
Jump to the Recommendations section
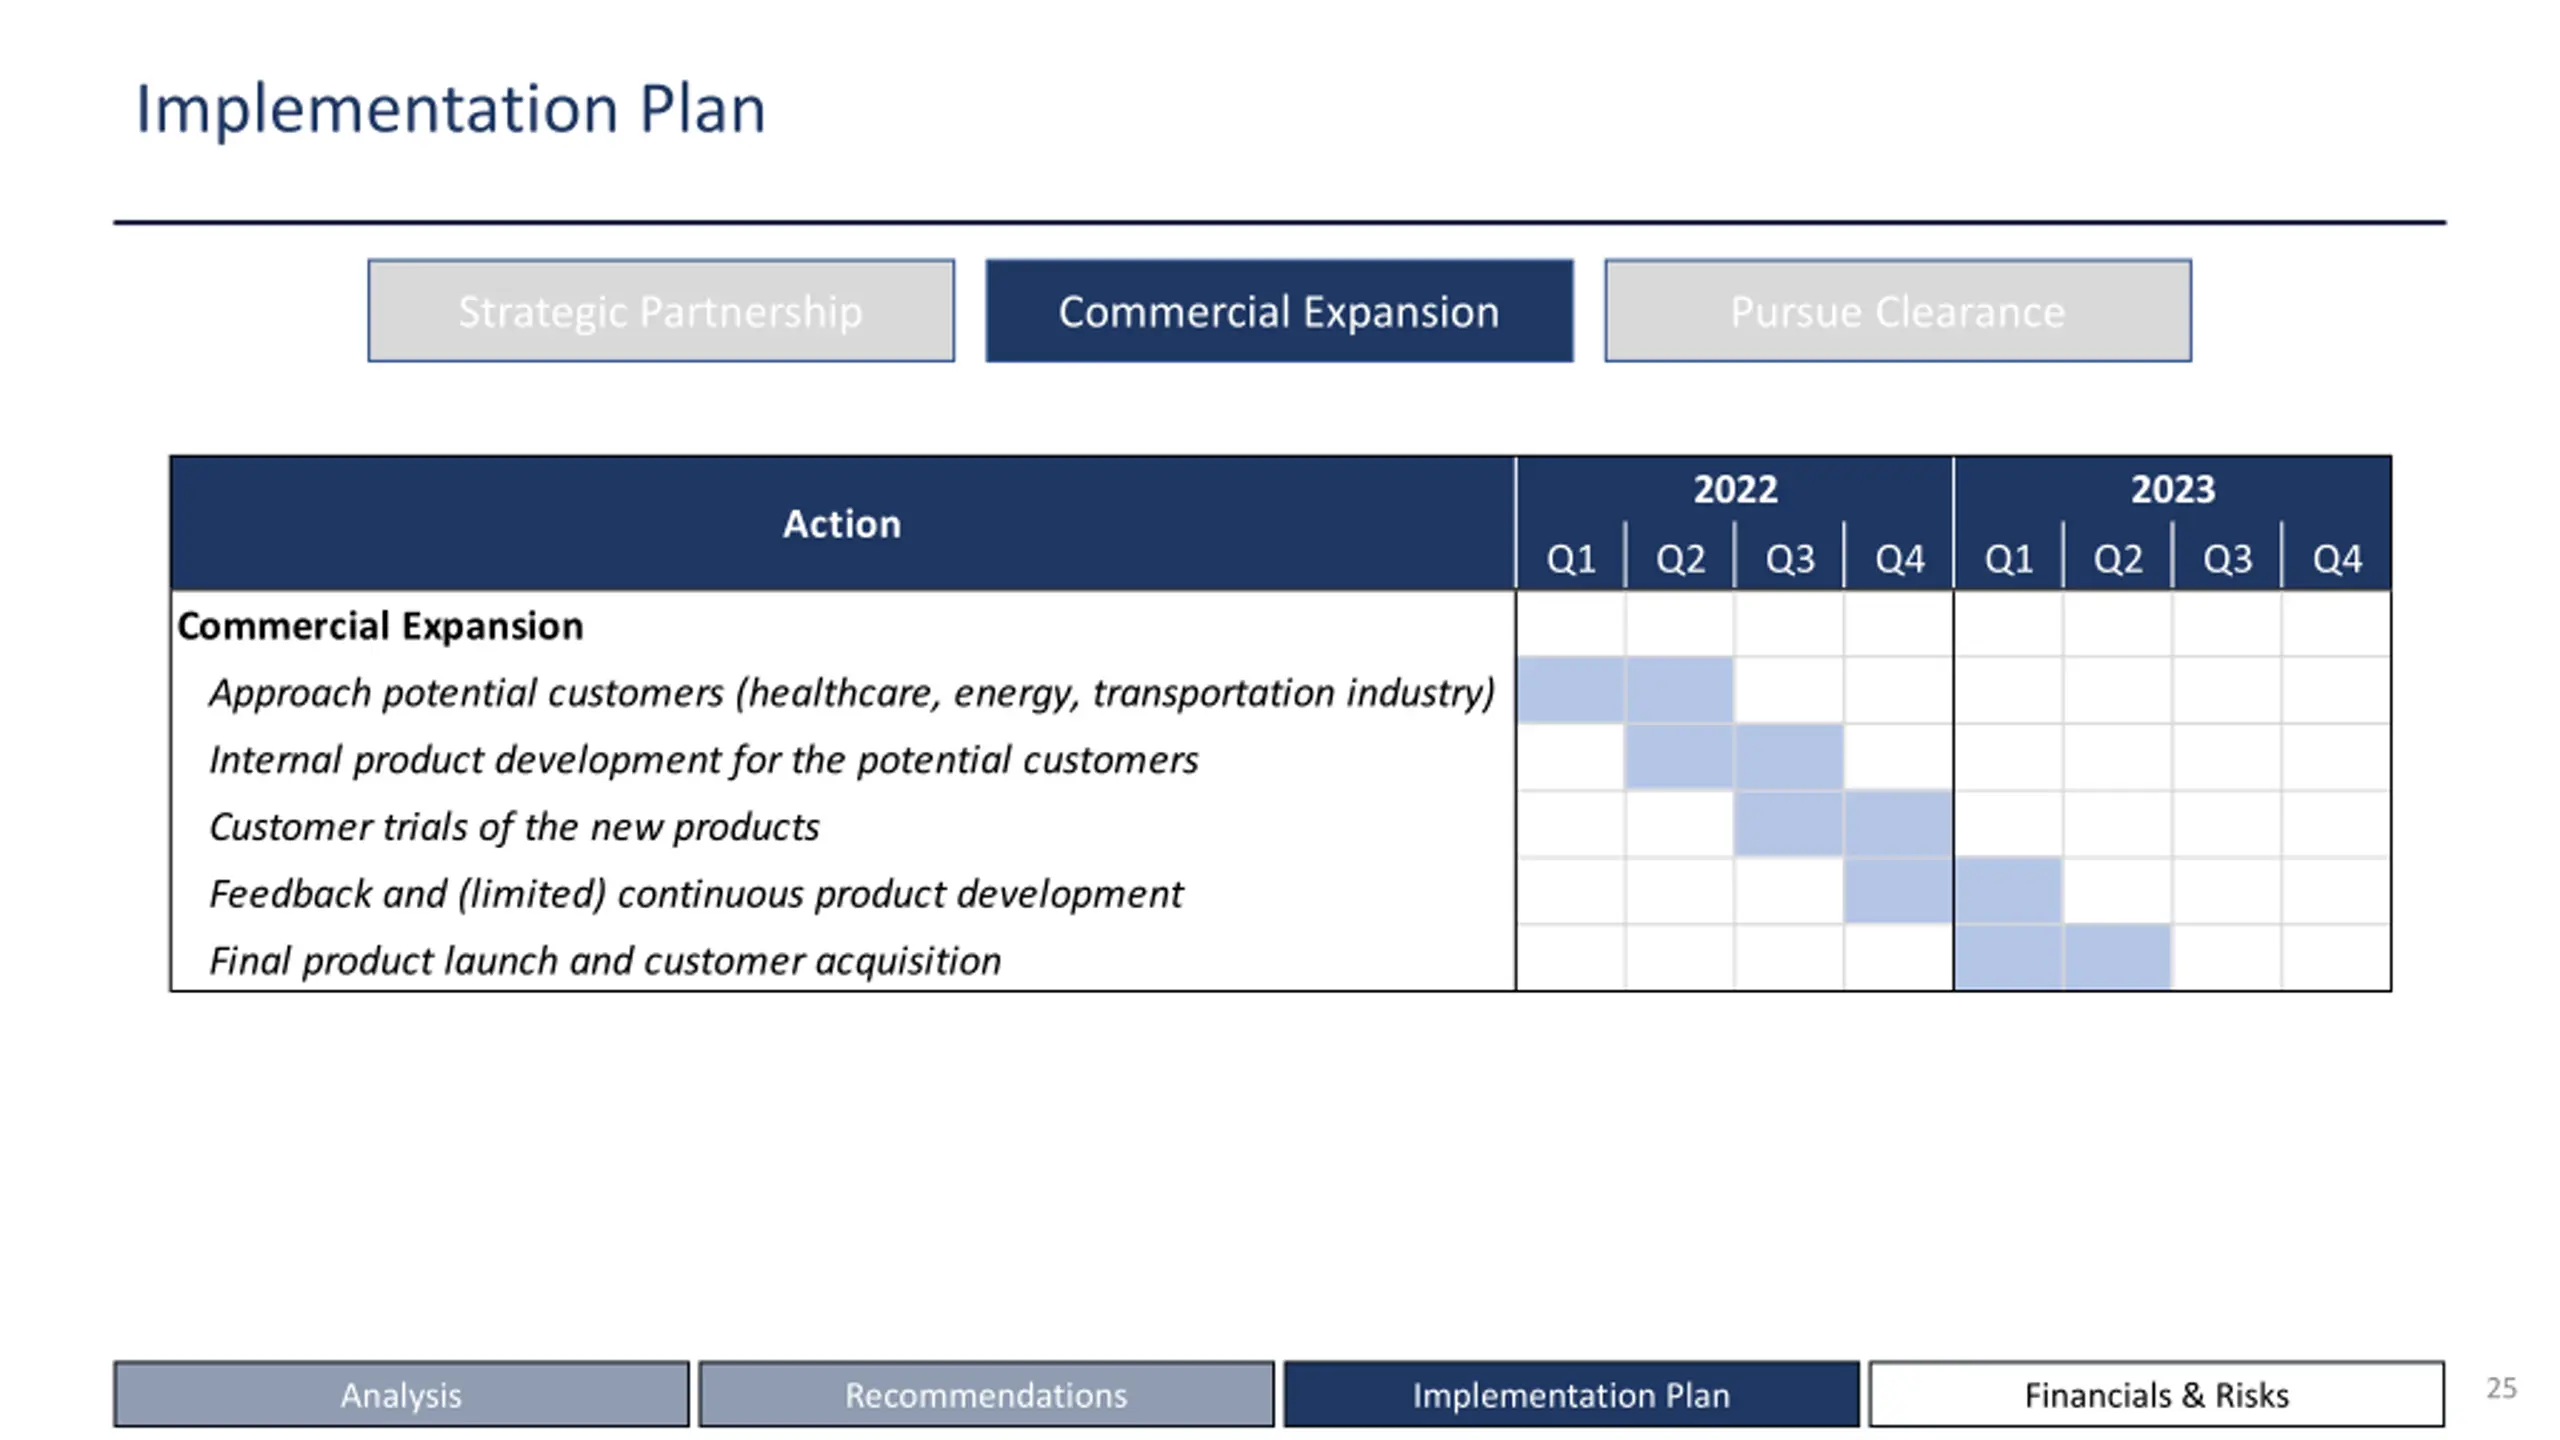pyautogui.click(x=986, y=1394)
